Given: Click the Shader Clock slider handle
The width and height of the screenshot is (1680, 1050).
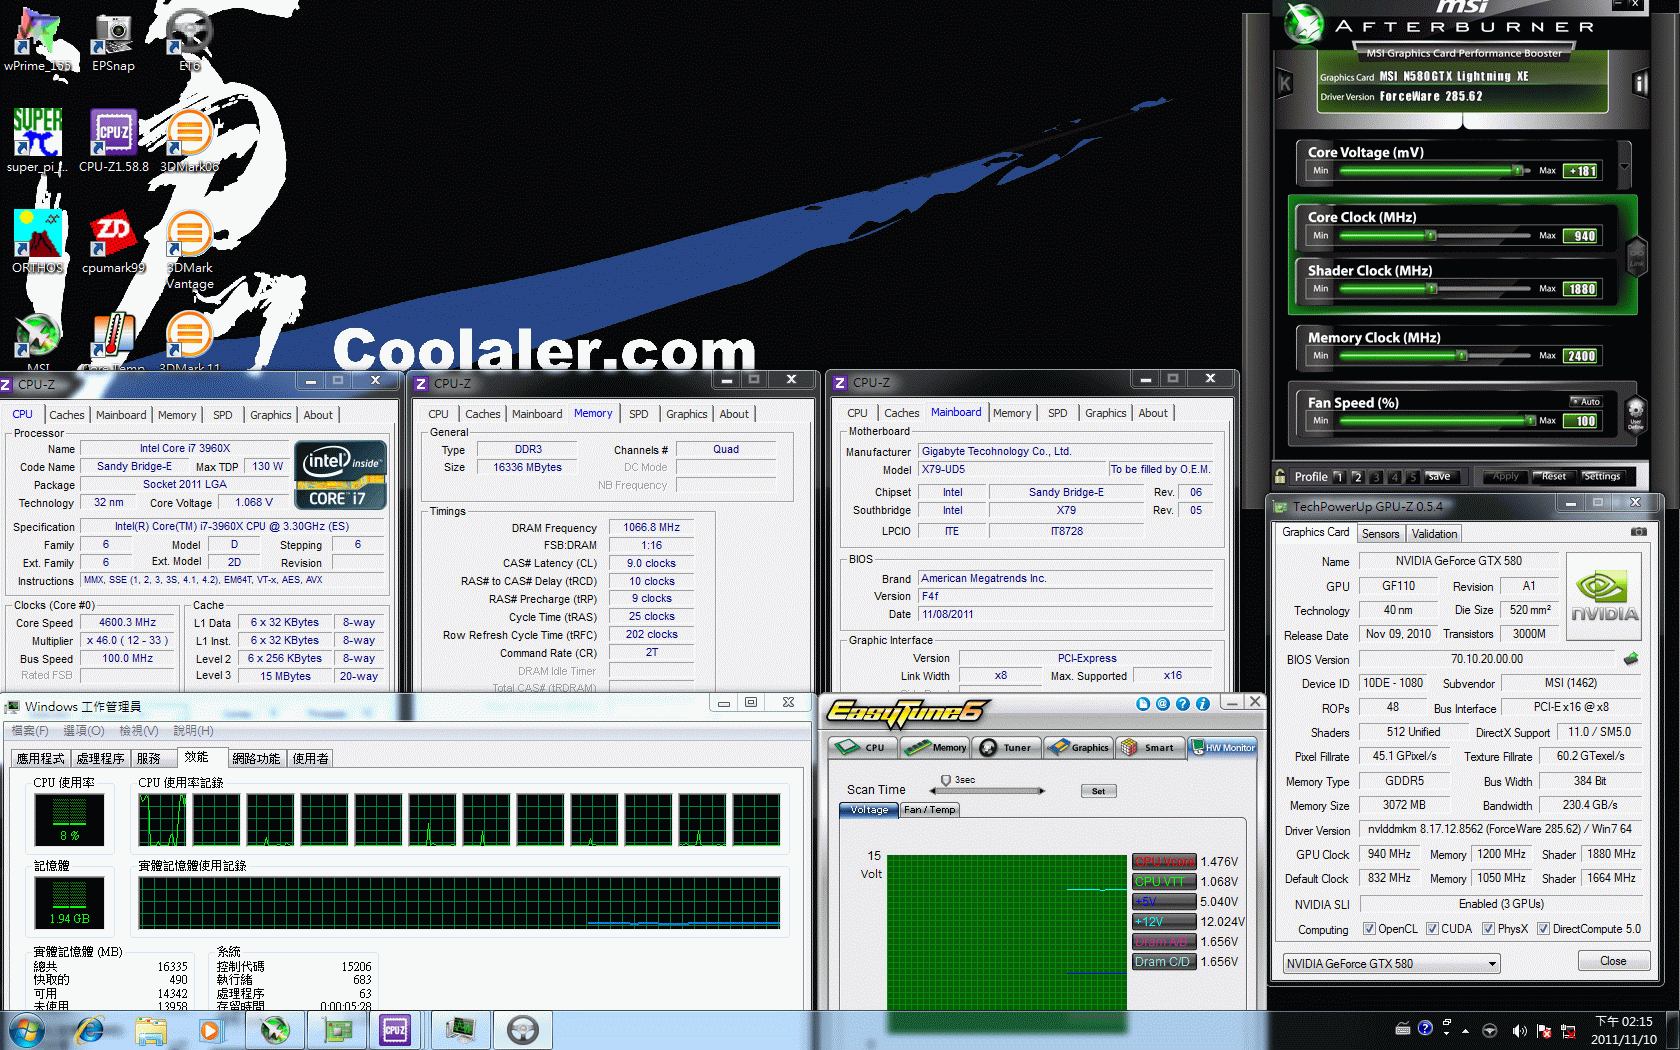Looking at the screenshot, I should (1432, 289).
